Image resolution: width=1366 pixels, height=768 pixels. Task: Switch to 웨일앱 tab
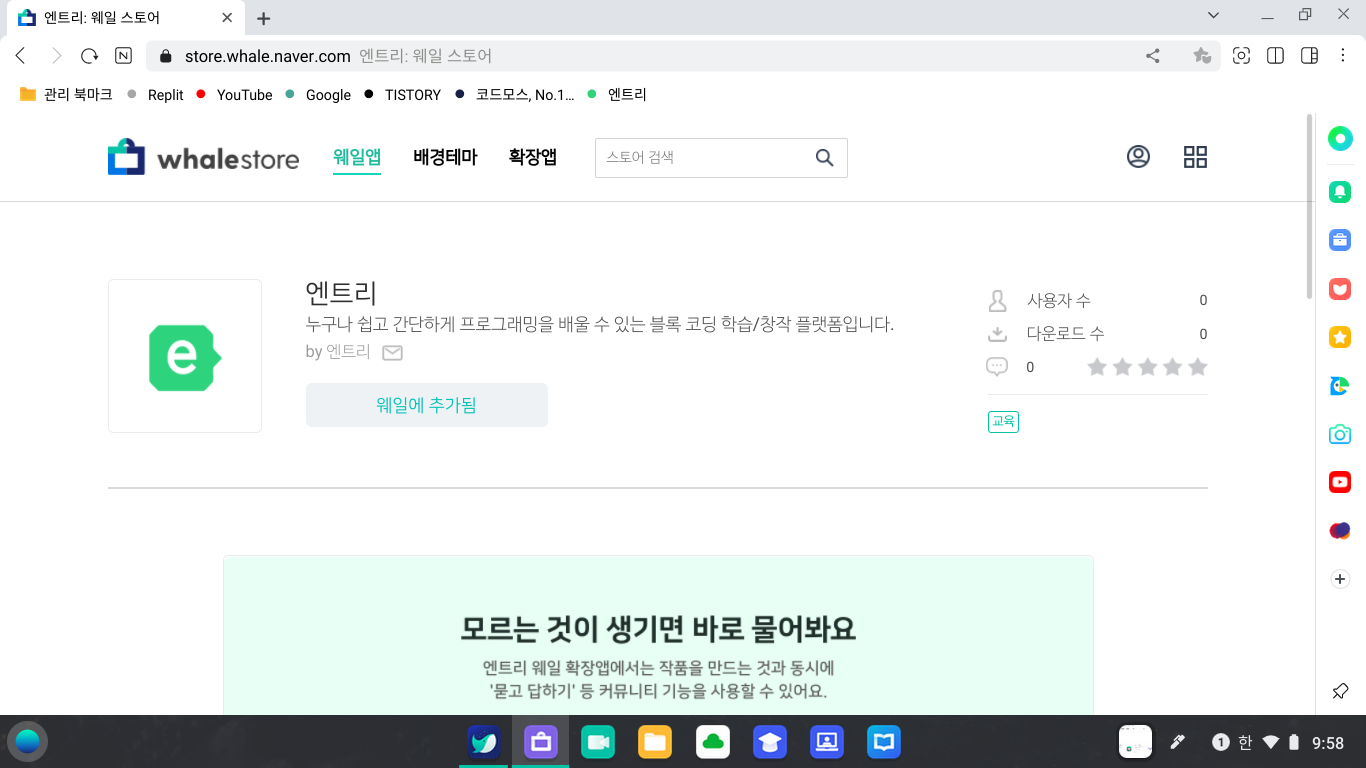(357, 157)
